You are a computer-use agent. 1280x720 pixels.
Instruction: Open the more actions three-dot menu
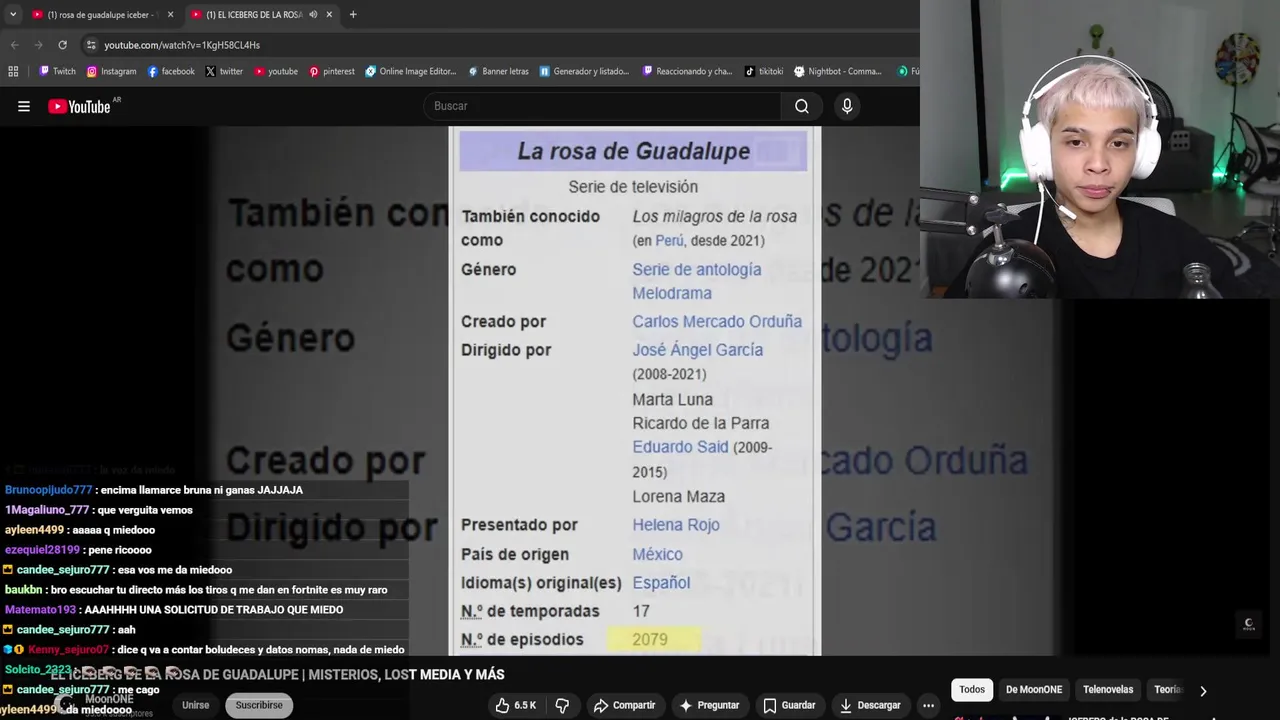pos(928,705)
